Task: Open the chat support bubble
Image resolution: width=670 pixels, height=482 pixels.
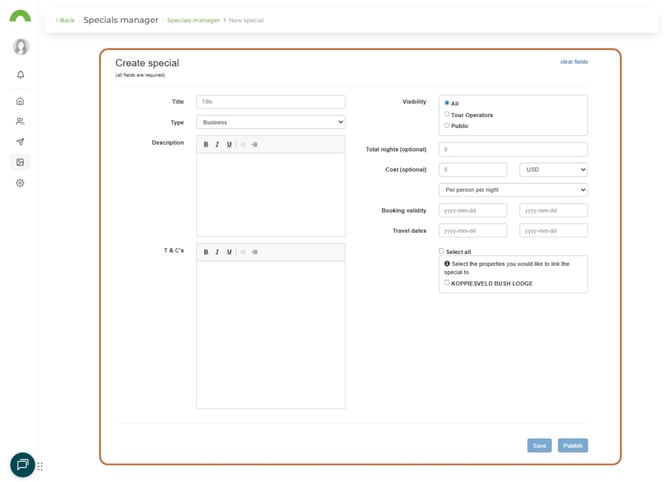Action: [x=22, y=465]
